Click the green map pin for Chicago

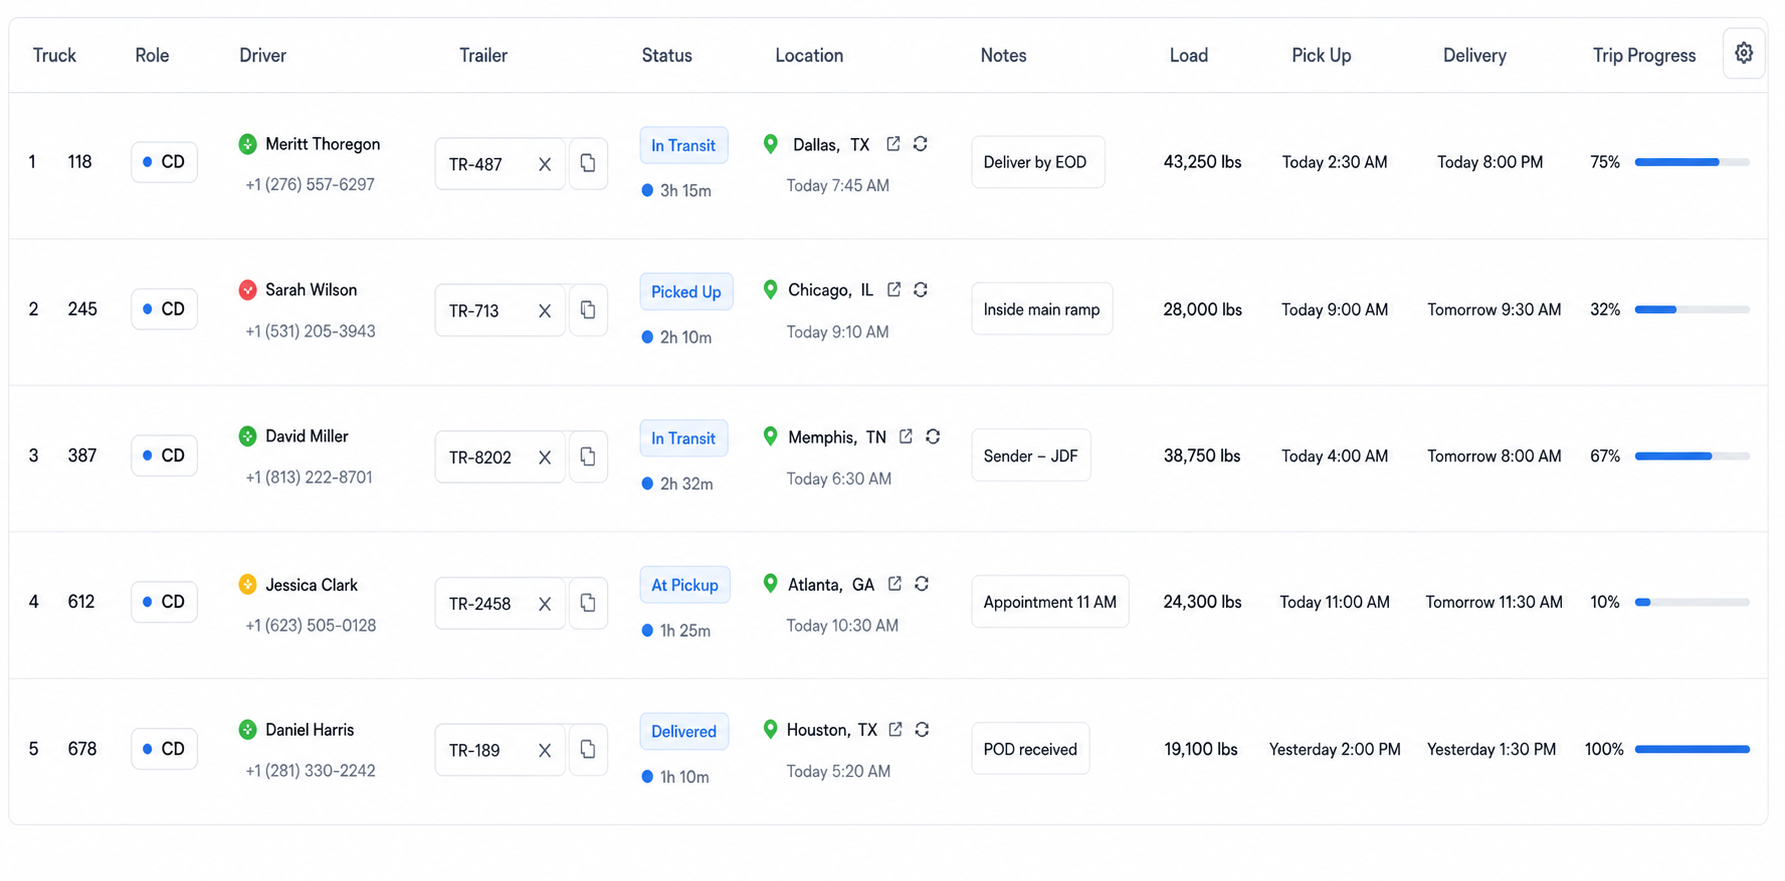point(770,290)
